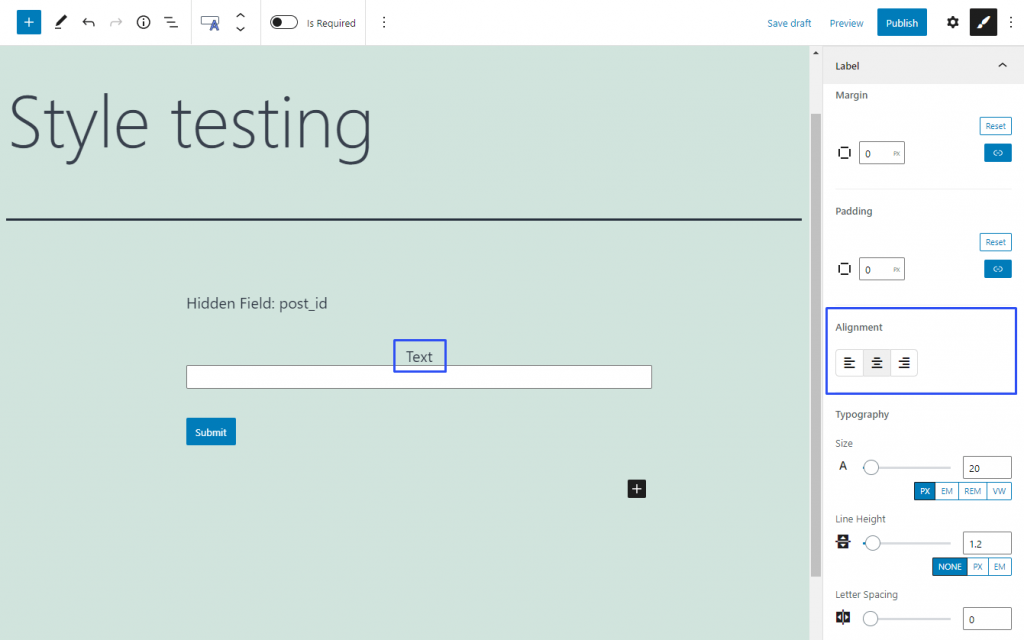Click the text field block type icon

tap(210, 23)
